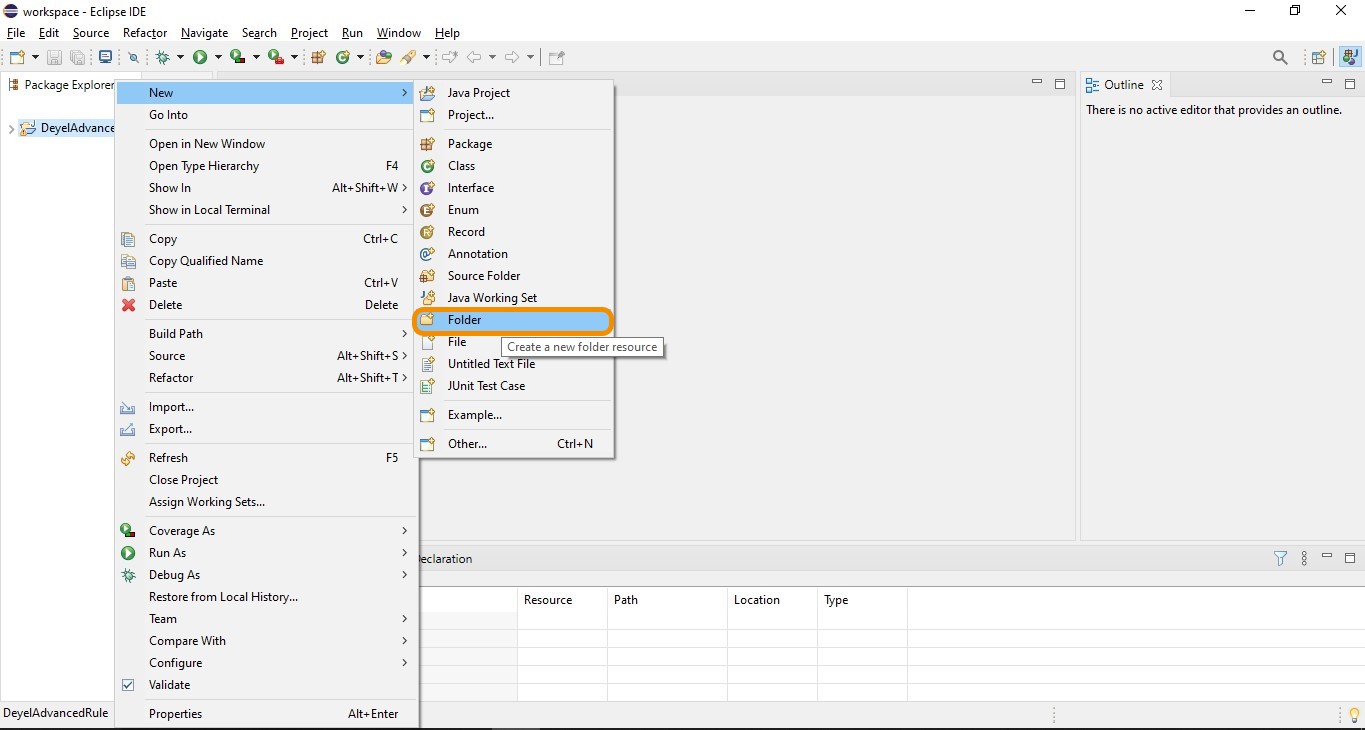This screenshot has height=730, width=1365.
Task: Open the Window menu in menu bar
Action: 399,33
